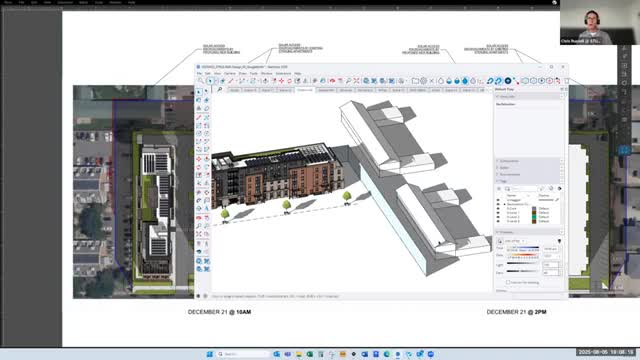Open the UTC time zone dropdown in Shadows

point(515,241)
